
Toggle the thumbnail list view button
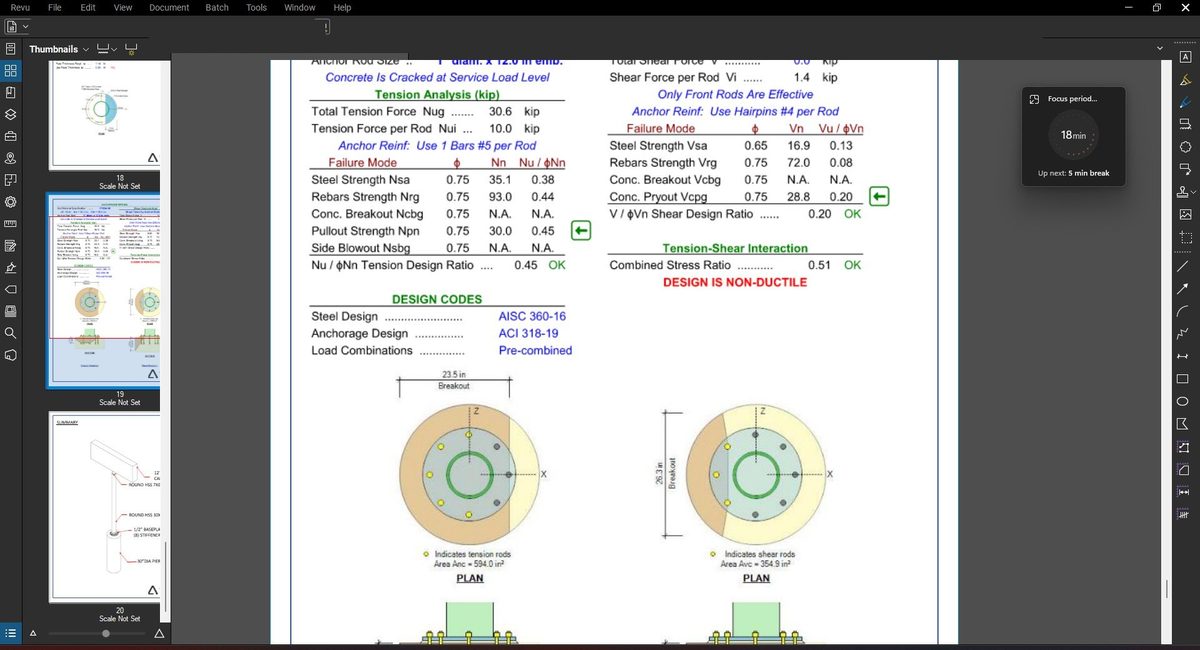[10, 633]
